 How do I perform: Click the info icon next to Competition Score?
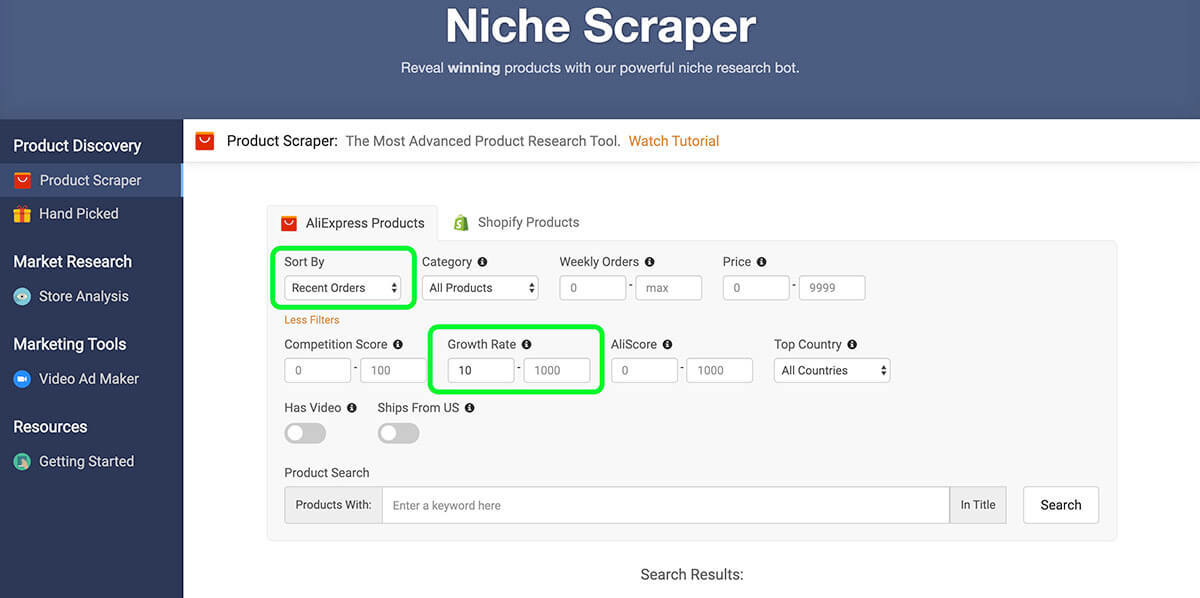398,344
